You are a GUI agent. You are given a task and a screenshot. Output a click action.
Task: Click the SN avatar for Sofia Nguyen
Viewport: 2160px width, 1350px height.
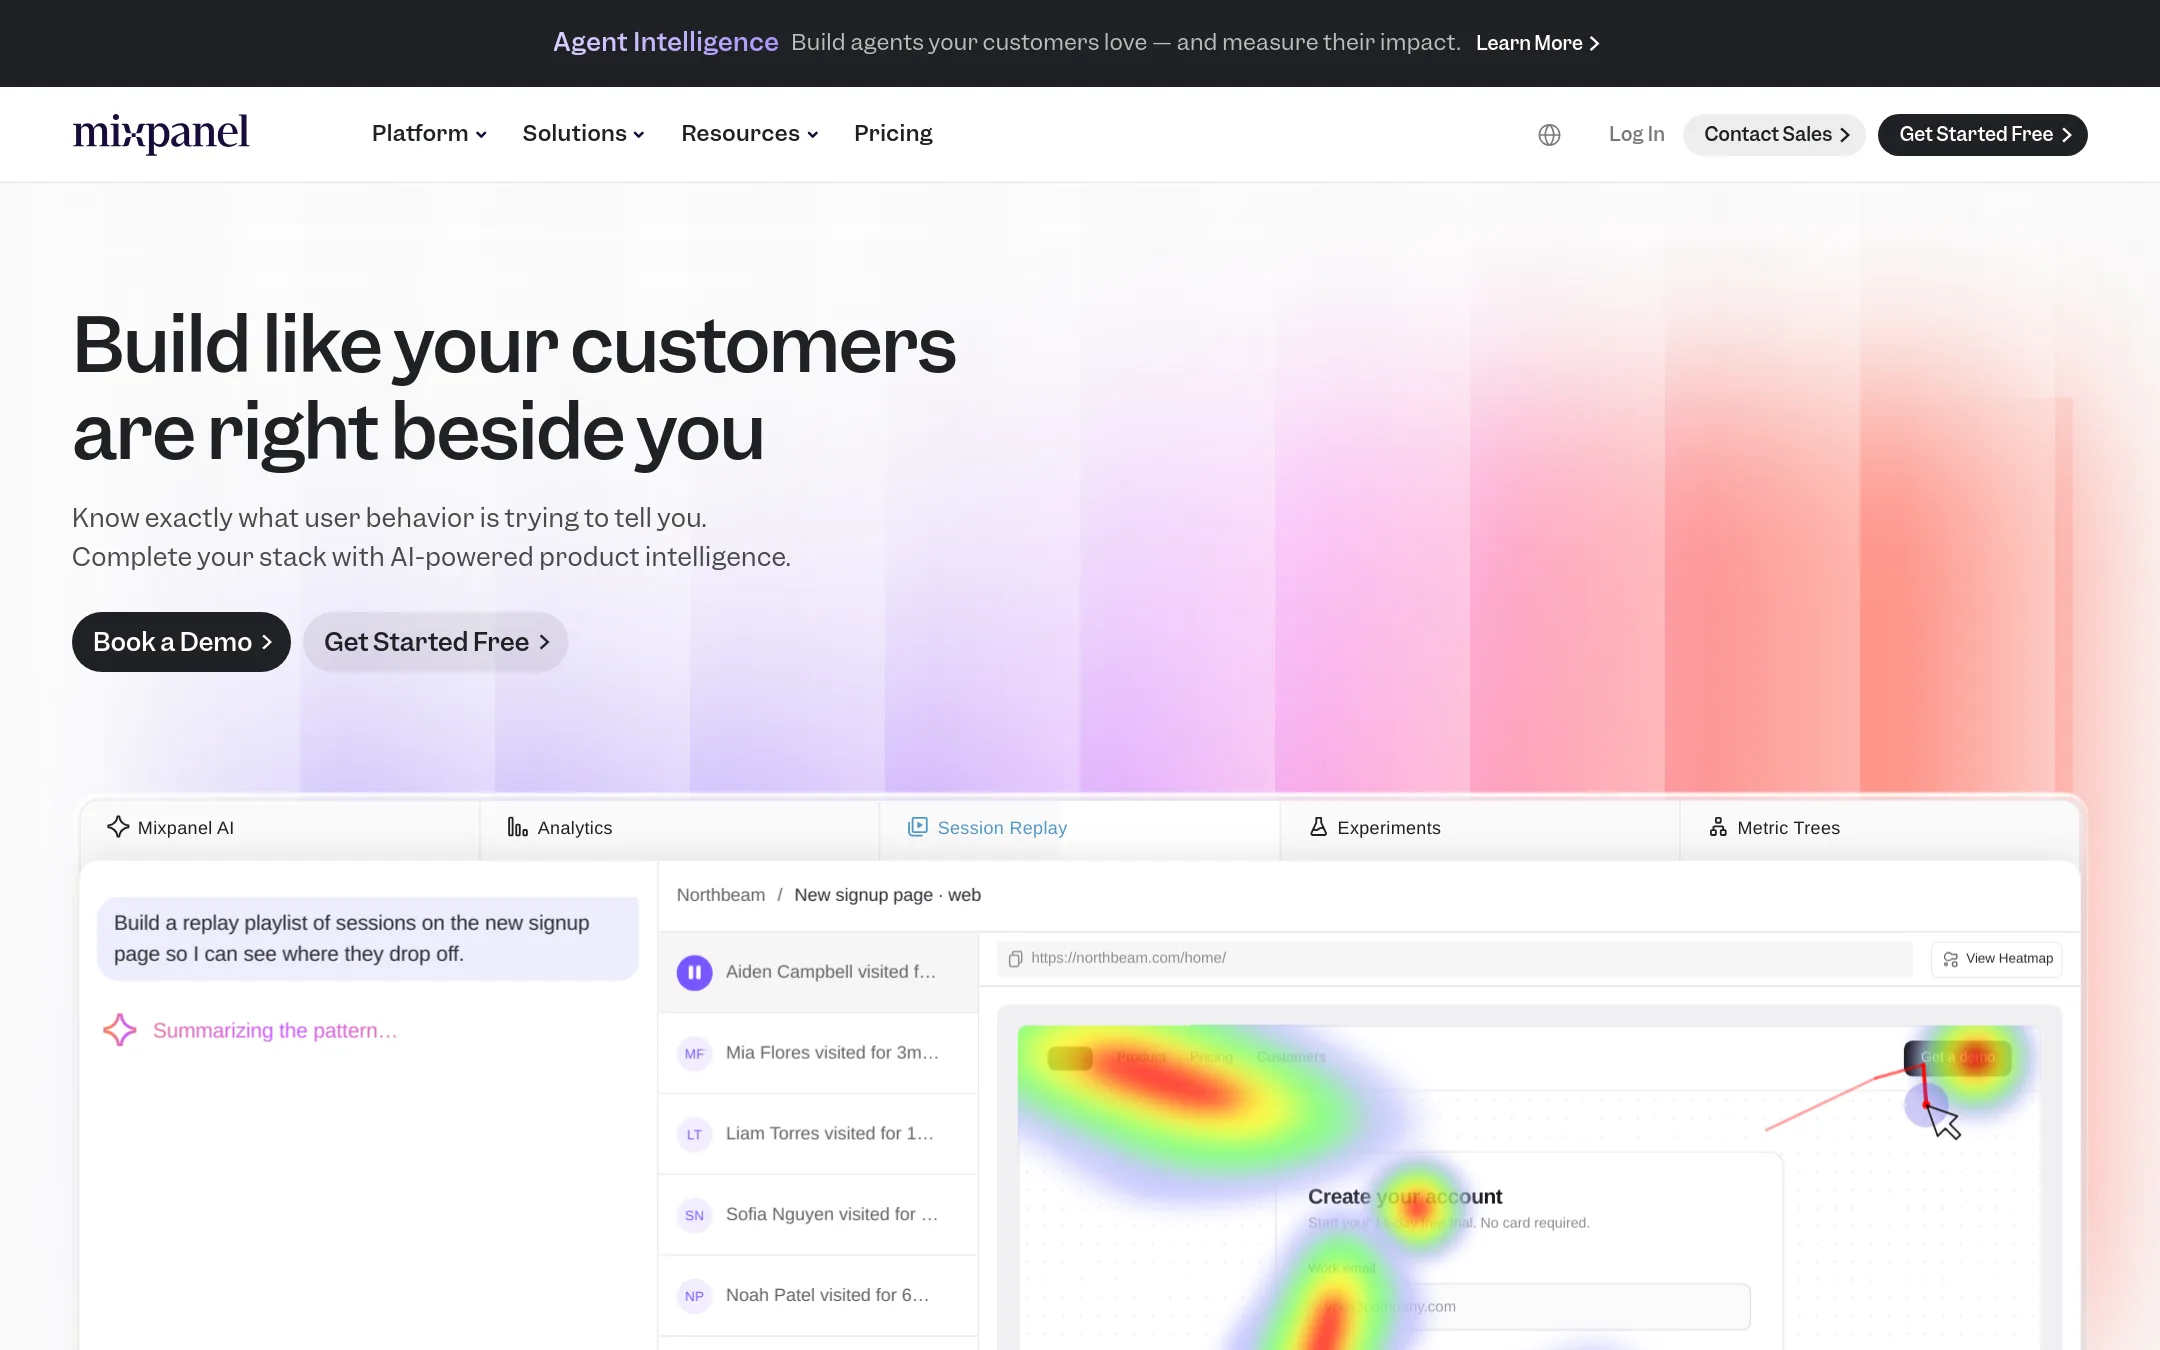pyautogui.click(x=694, y=1215)
